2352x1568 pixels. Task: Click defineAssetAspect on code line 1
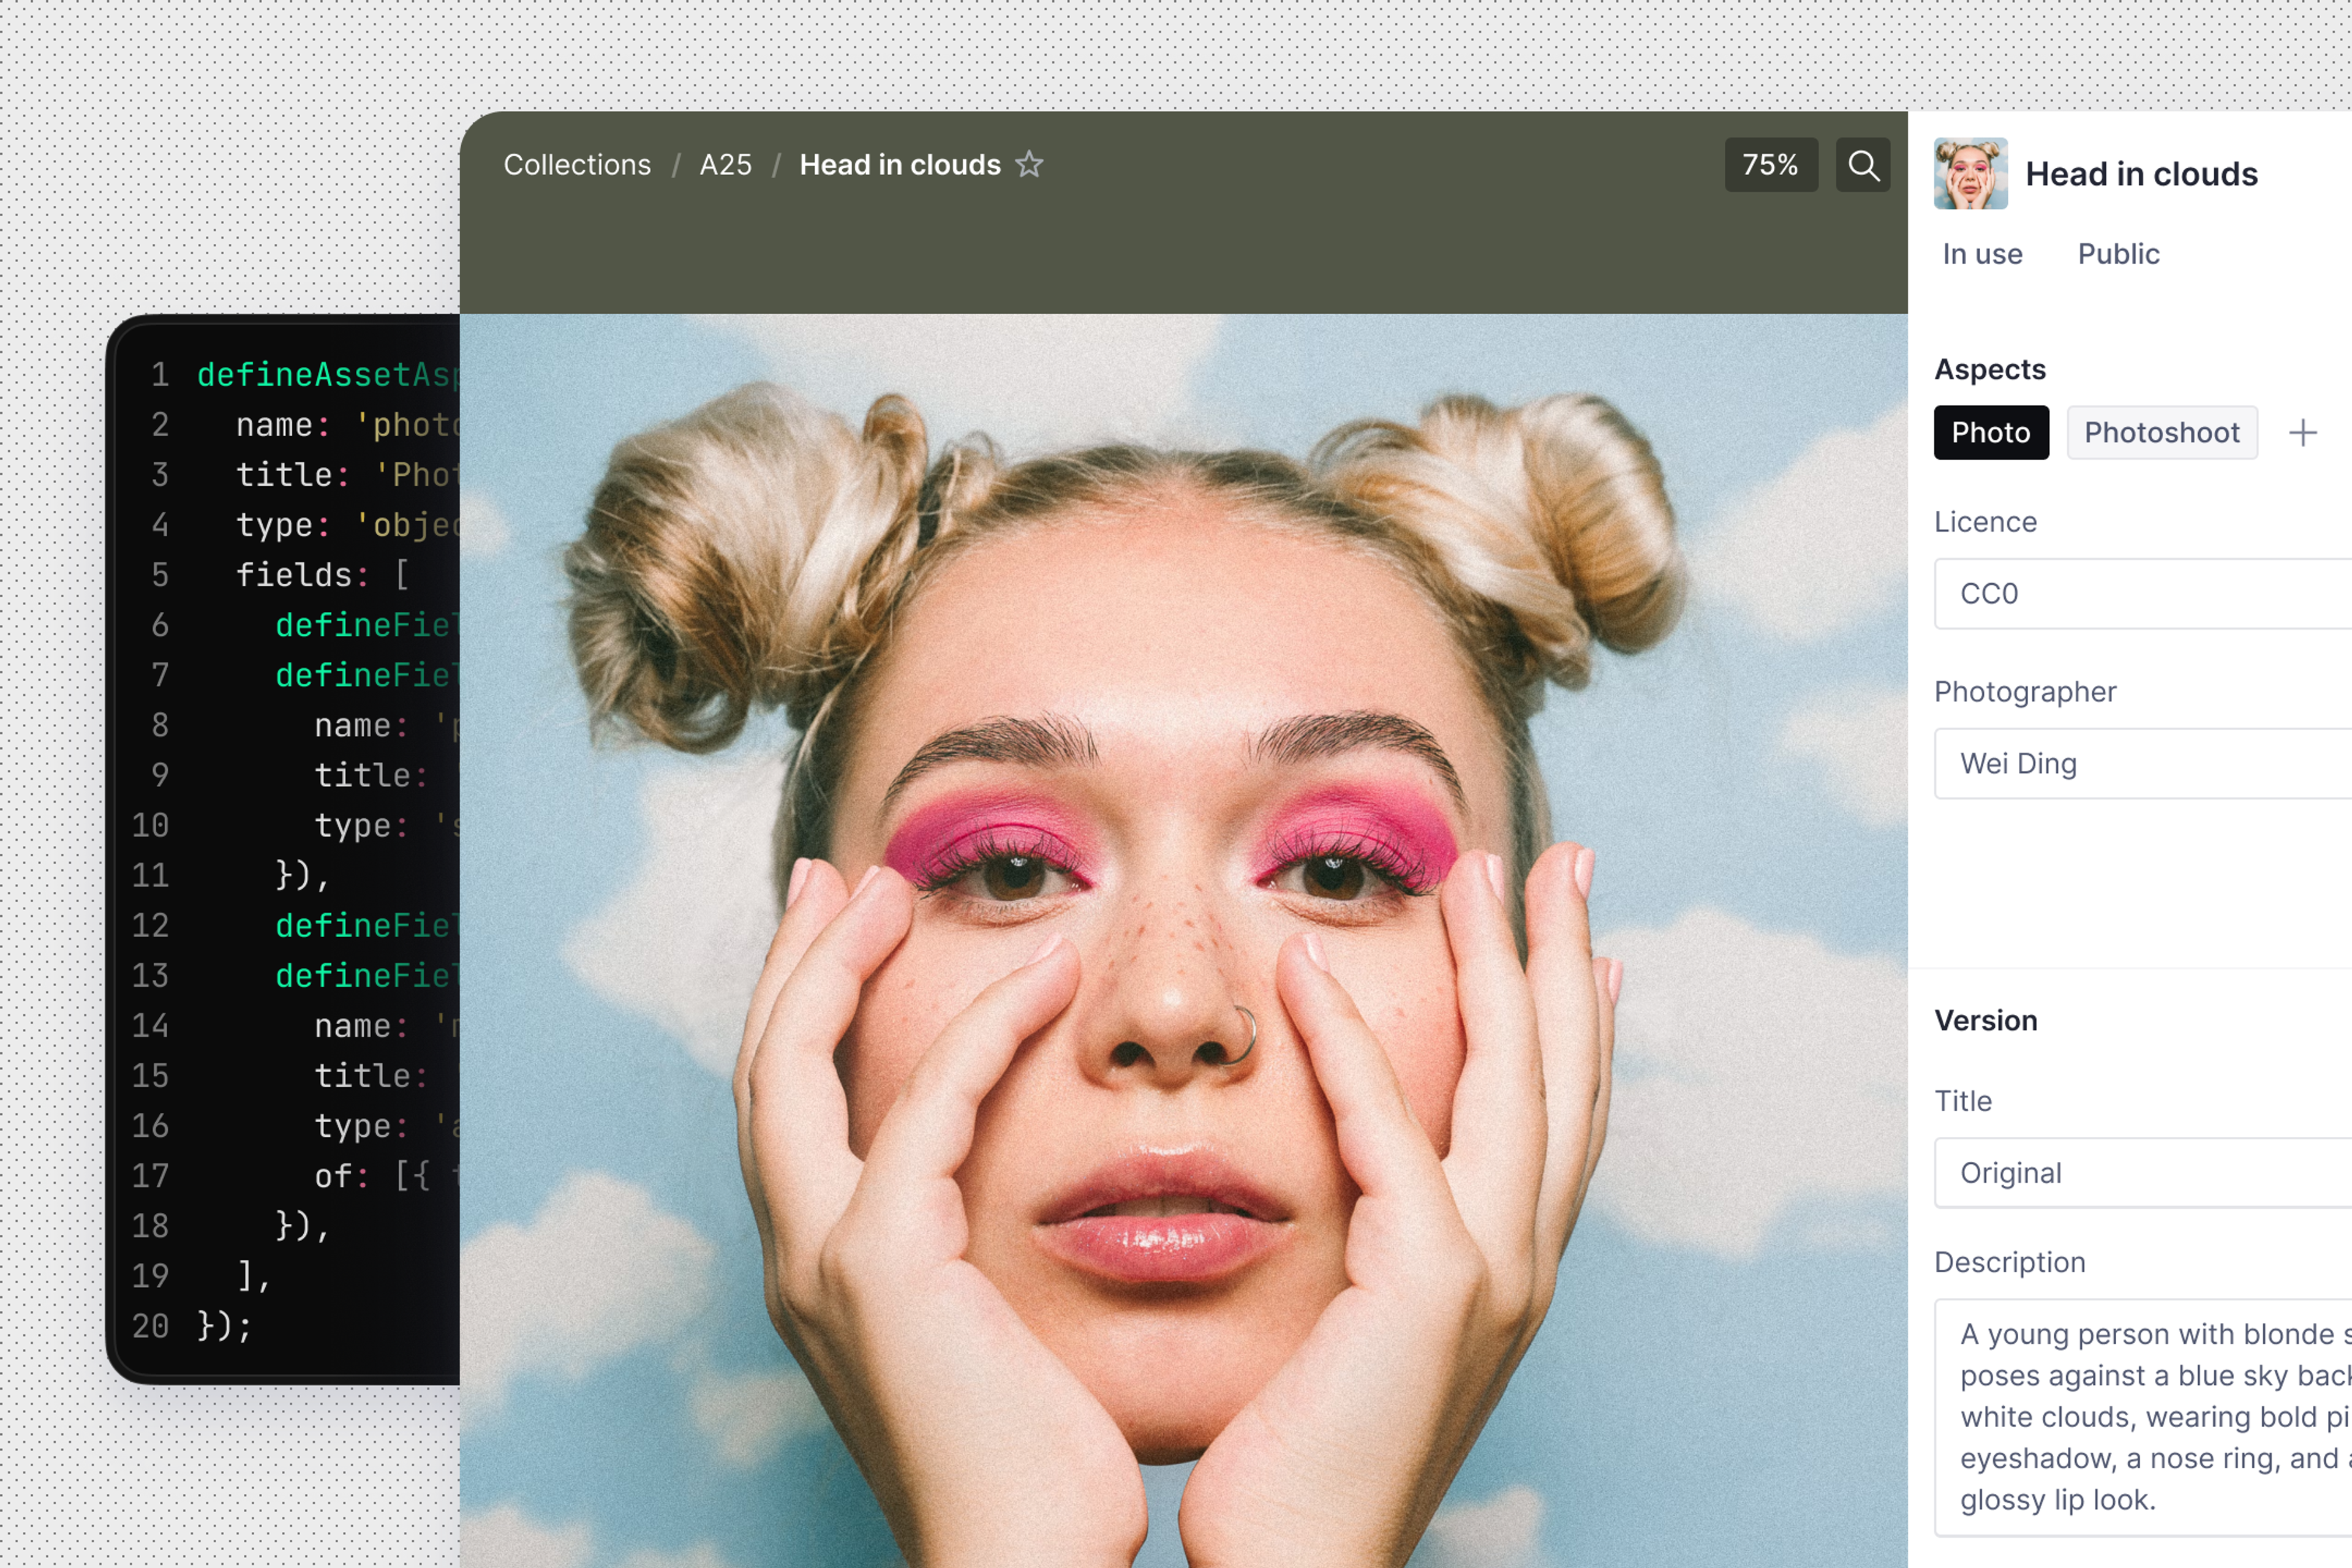326,375
